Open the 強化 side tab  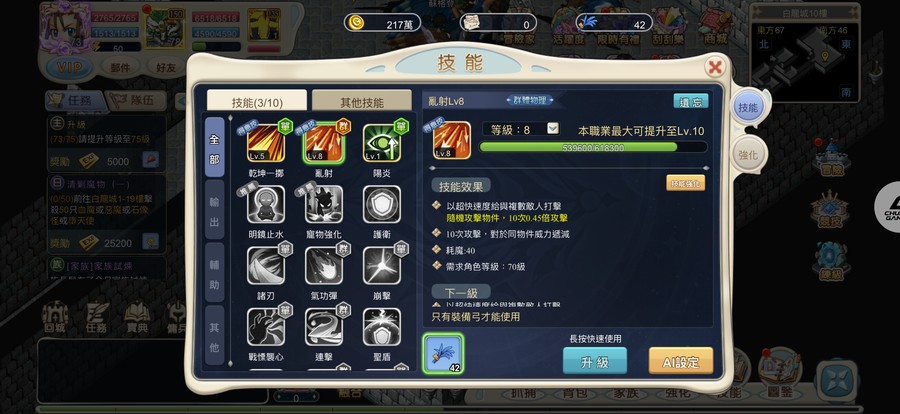tap(748, 155)
